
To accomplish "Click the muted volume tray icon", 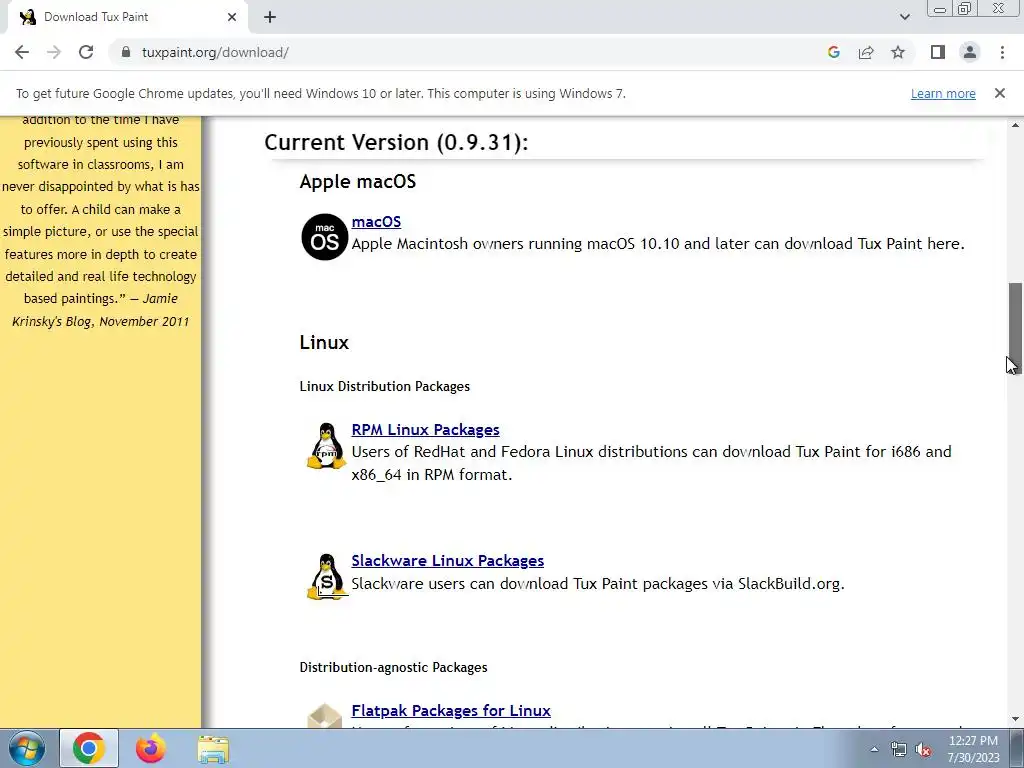I will click(923, 749).
